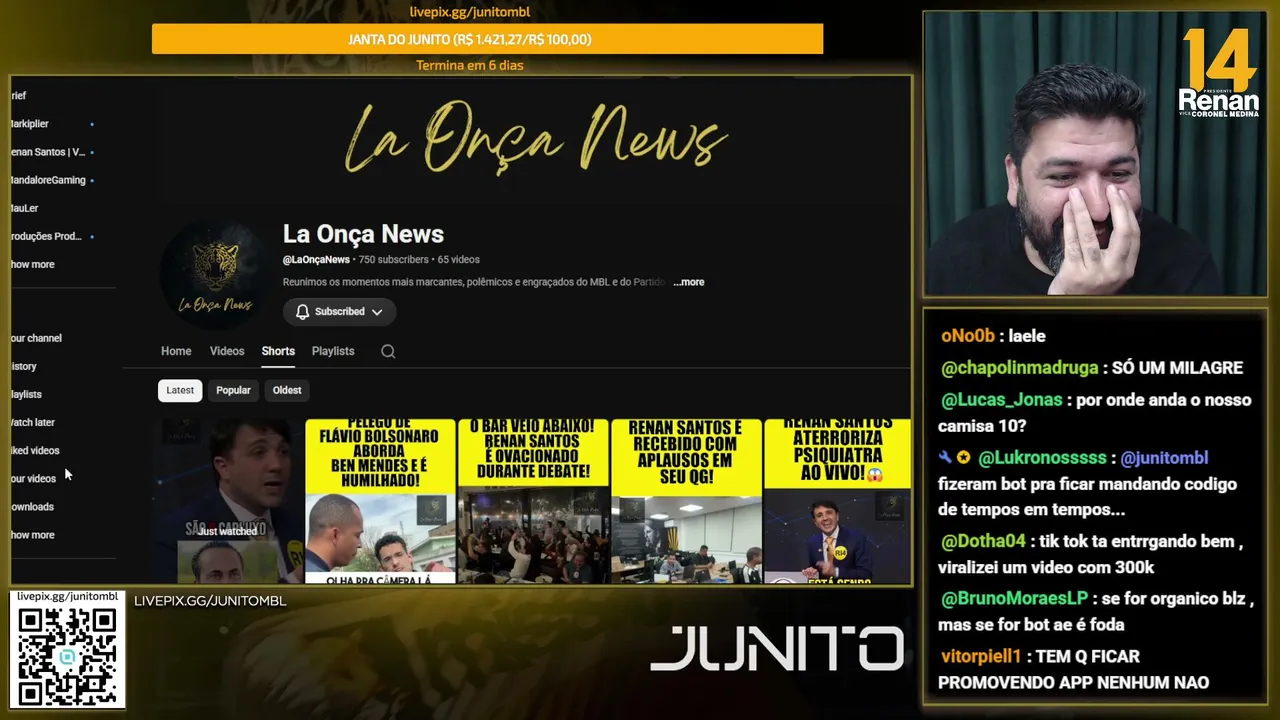The height and width of the screenshot is (720, 1280).
Task: Open the 'Just watched' short thumbnail
Action: tap(227, 501)
